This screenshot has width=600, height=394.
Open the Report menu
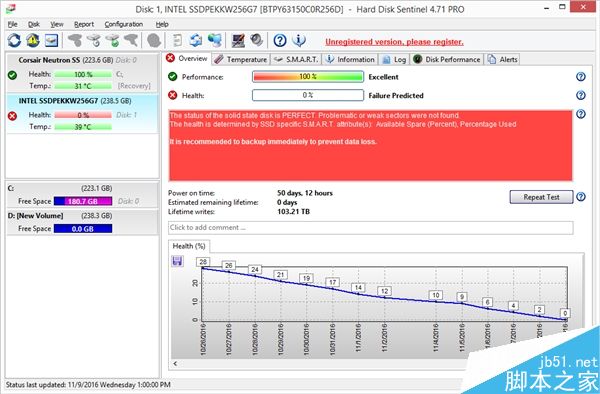[x=84, y=24]
